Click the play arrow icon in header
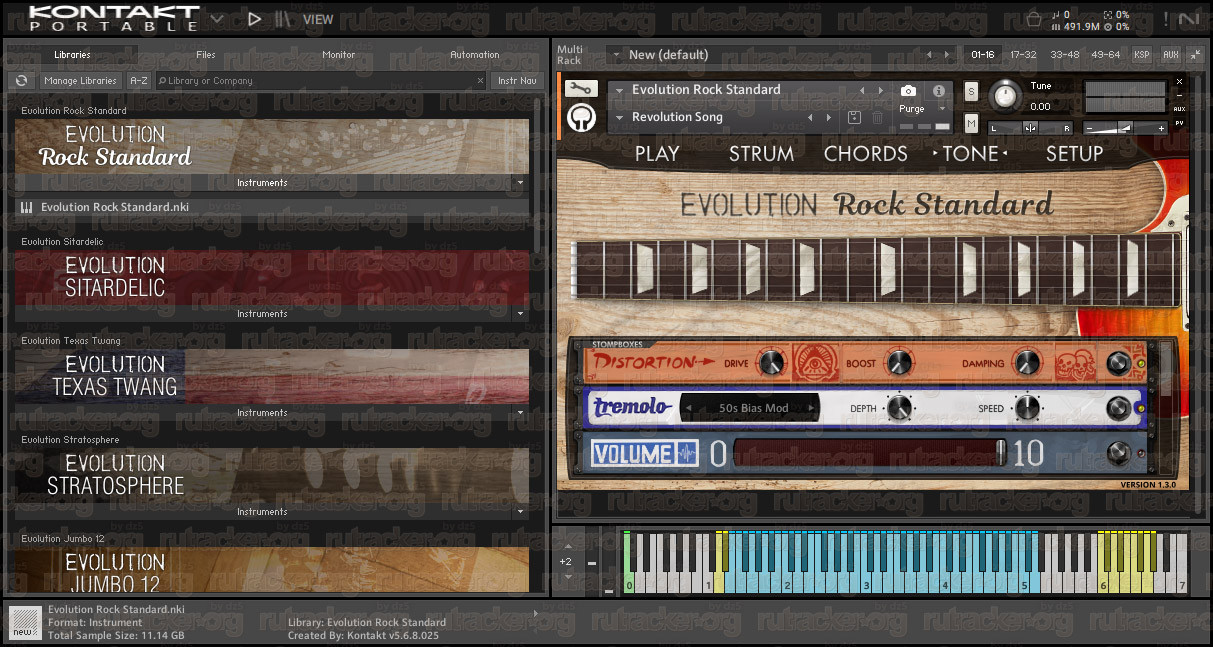This screenshot has height=647, width=1213. pyautogui.click(x=254, y=18)
